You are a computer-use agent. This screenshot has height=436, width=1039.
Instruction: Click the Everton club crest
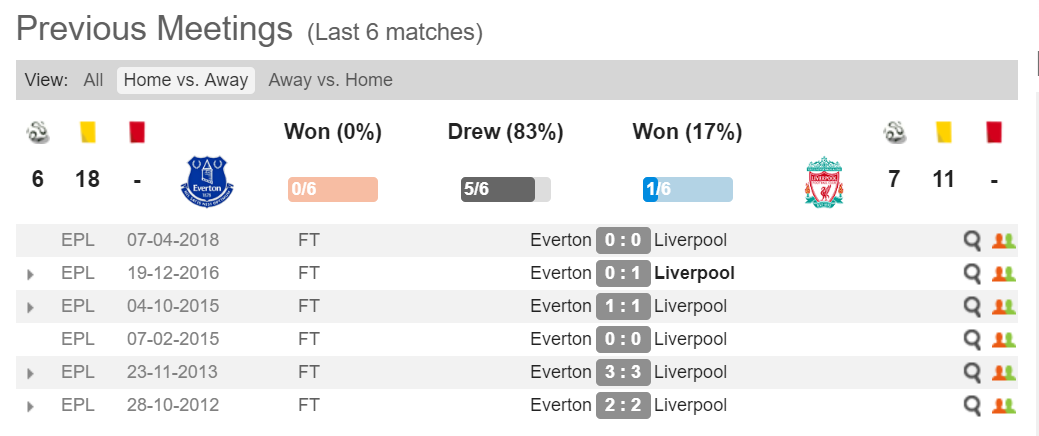tap(207, 182)
